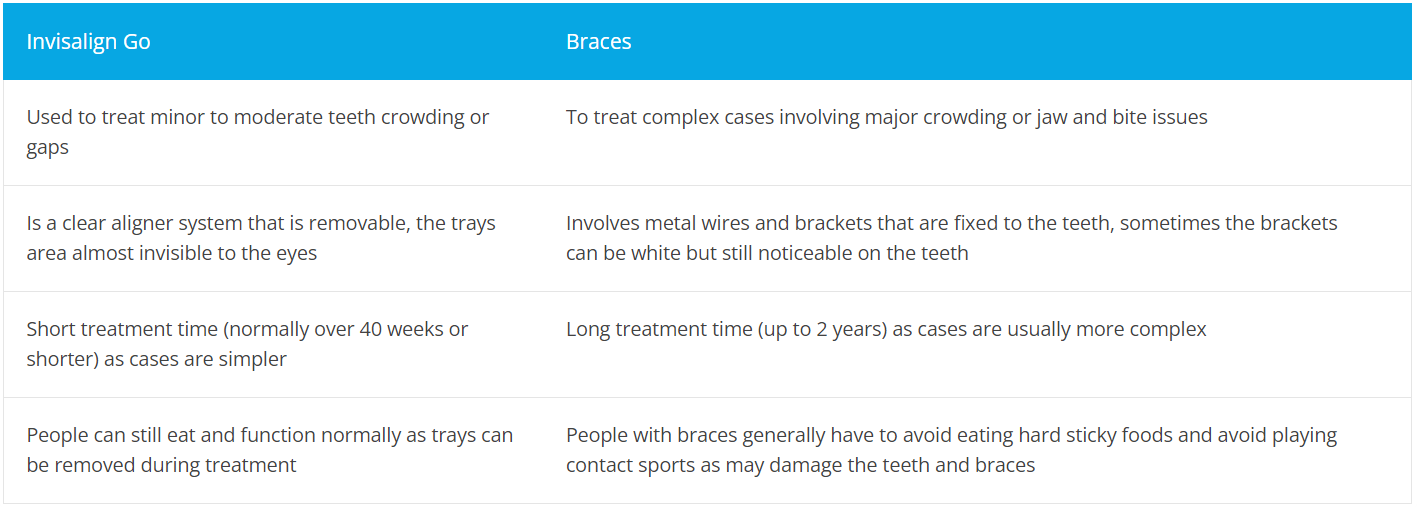
Task: Click "can be white but still noticeable" line
Action: coord(767,253)
